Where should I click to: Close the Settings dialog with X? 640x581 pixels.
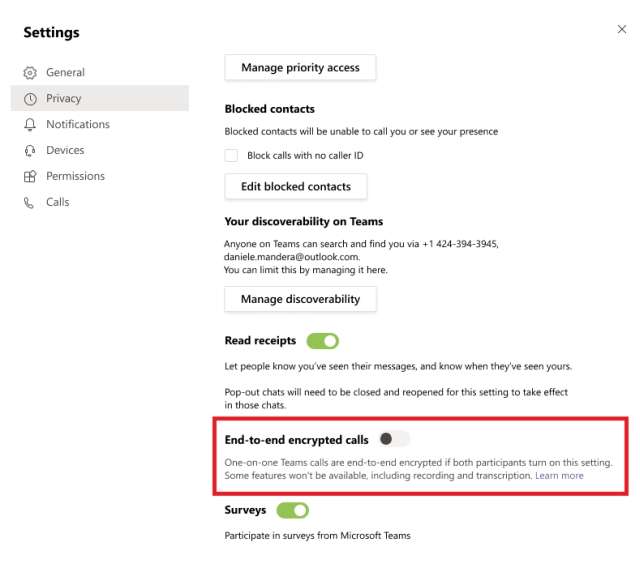pos(622,30)
